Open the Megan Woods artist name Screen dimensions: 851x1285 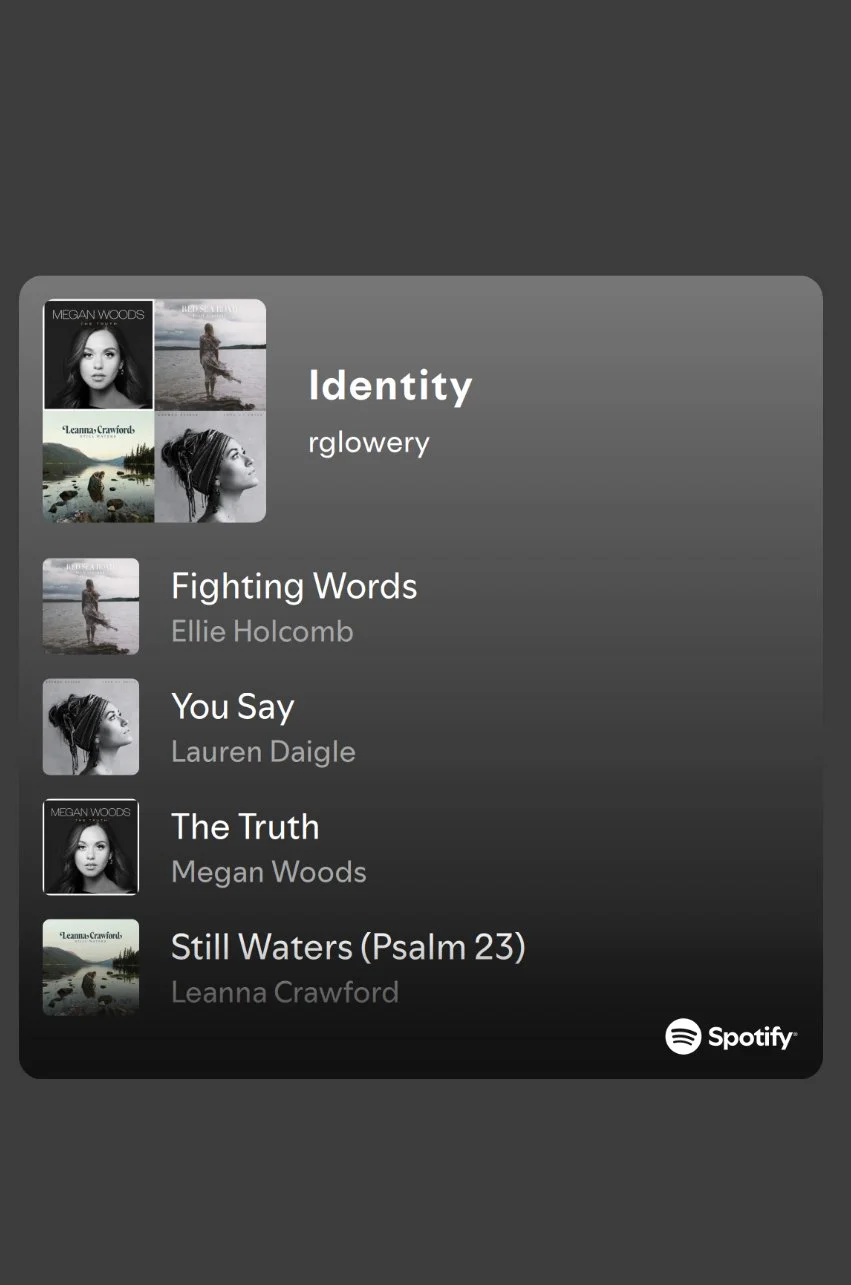tap(268, 872)
